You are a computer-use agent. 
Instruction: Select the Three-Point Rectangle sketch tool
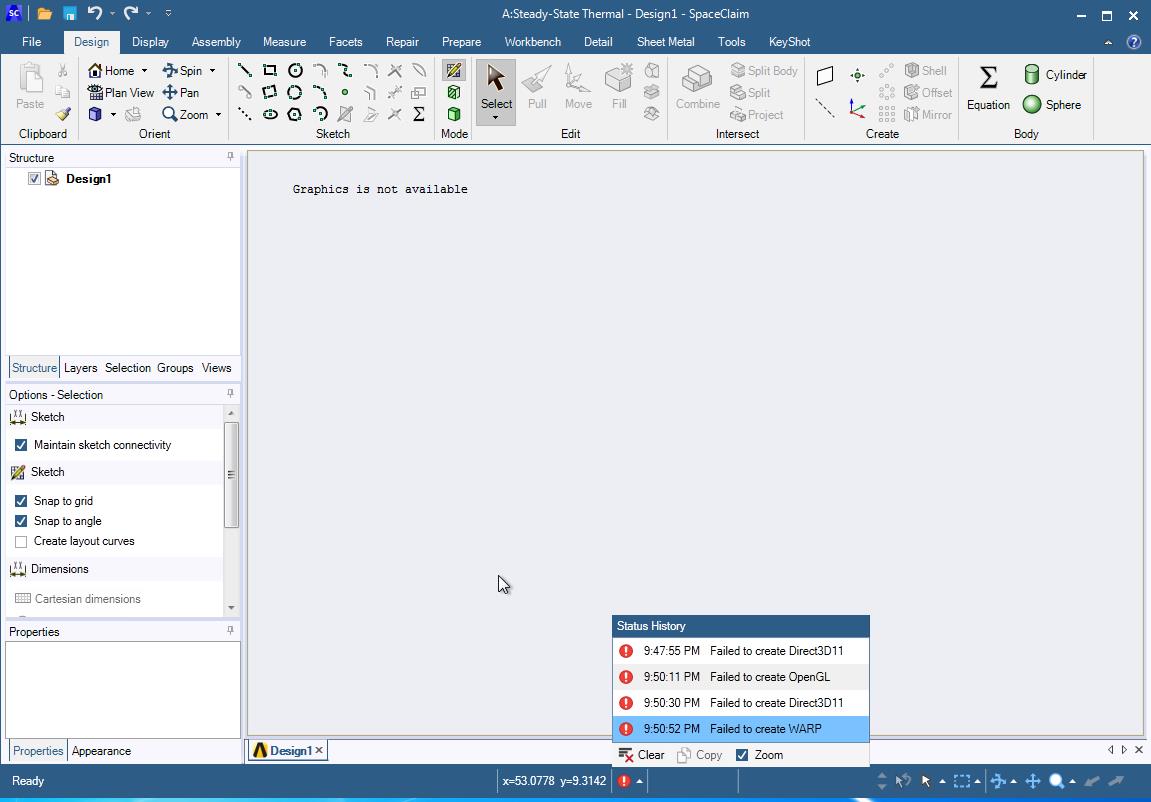(x=270, y=92)
